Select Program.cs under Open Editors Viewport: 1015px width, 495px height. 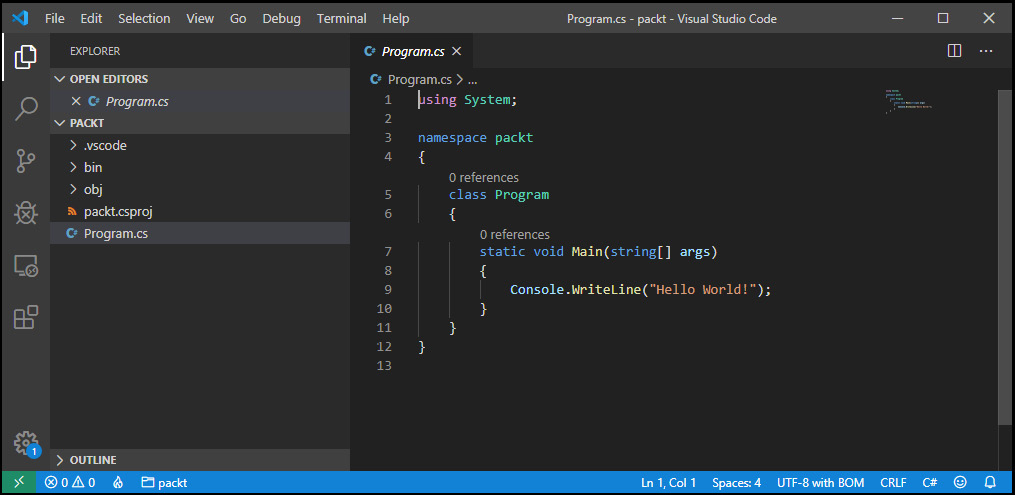[x=137, y=101]
